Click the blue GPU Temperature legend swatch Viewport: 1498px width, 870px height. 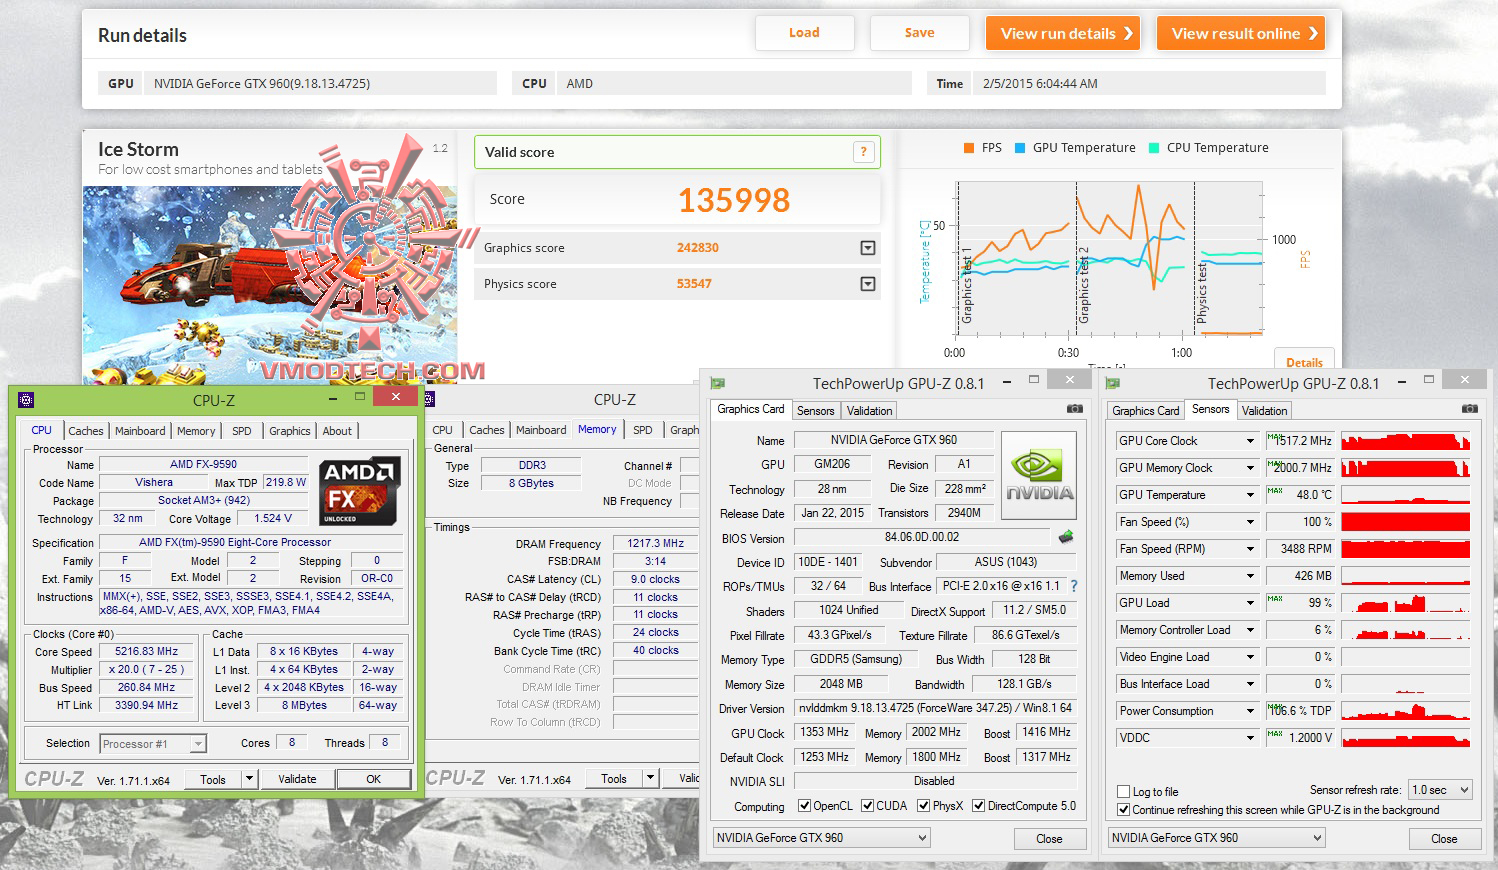pos(1020,148)
